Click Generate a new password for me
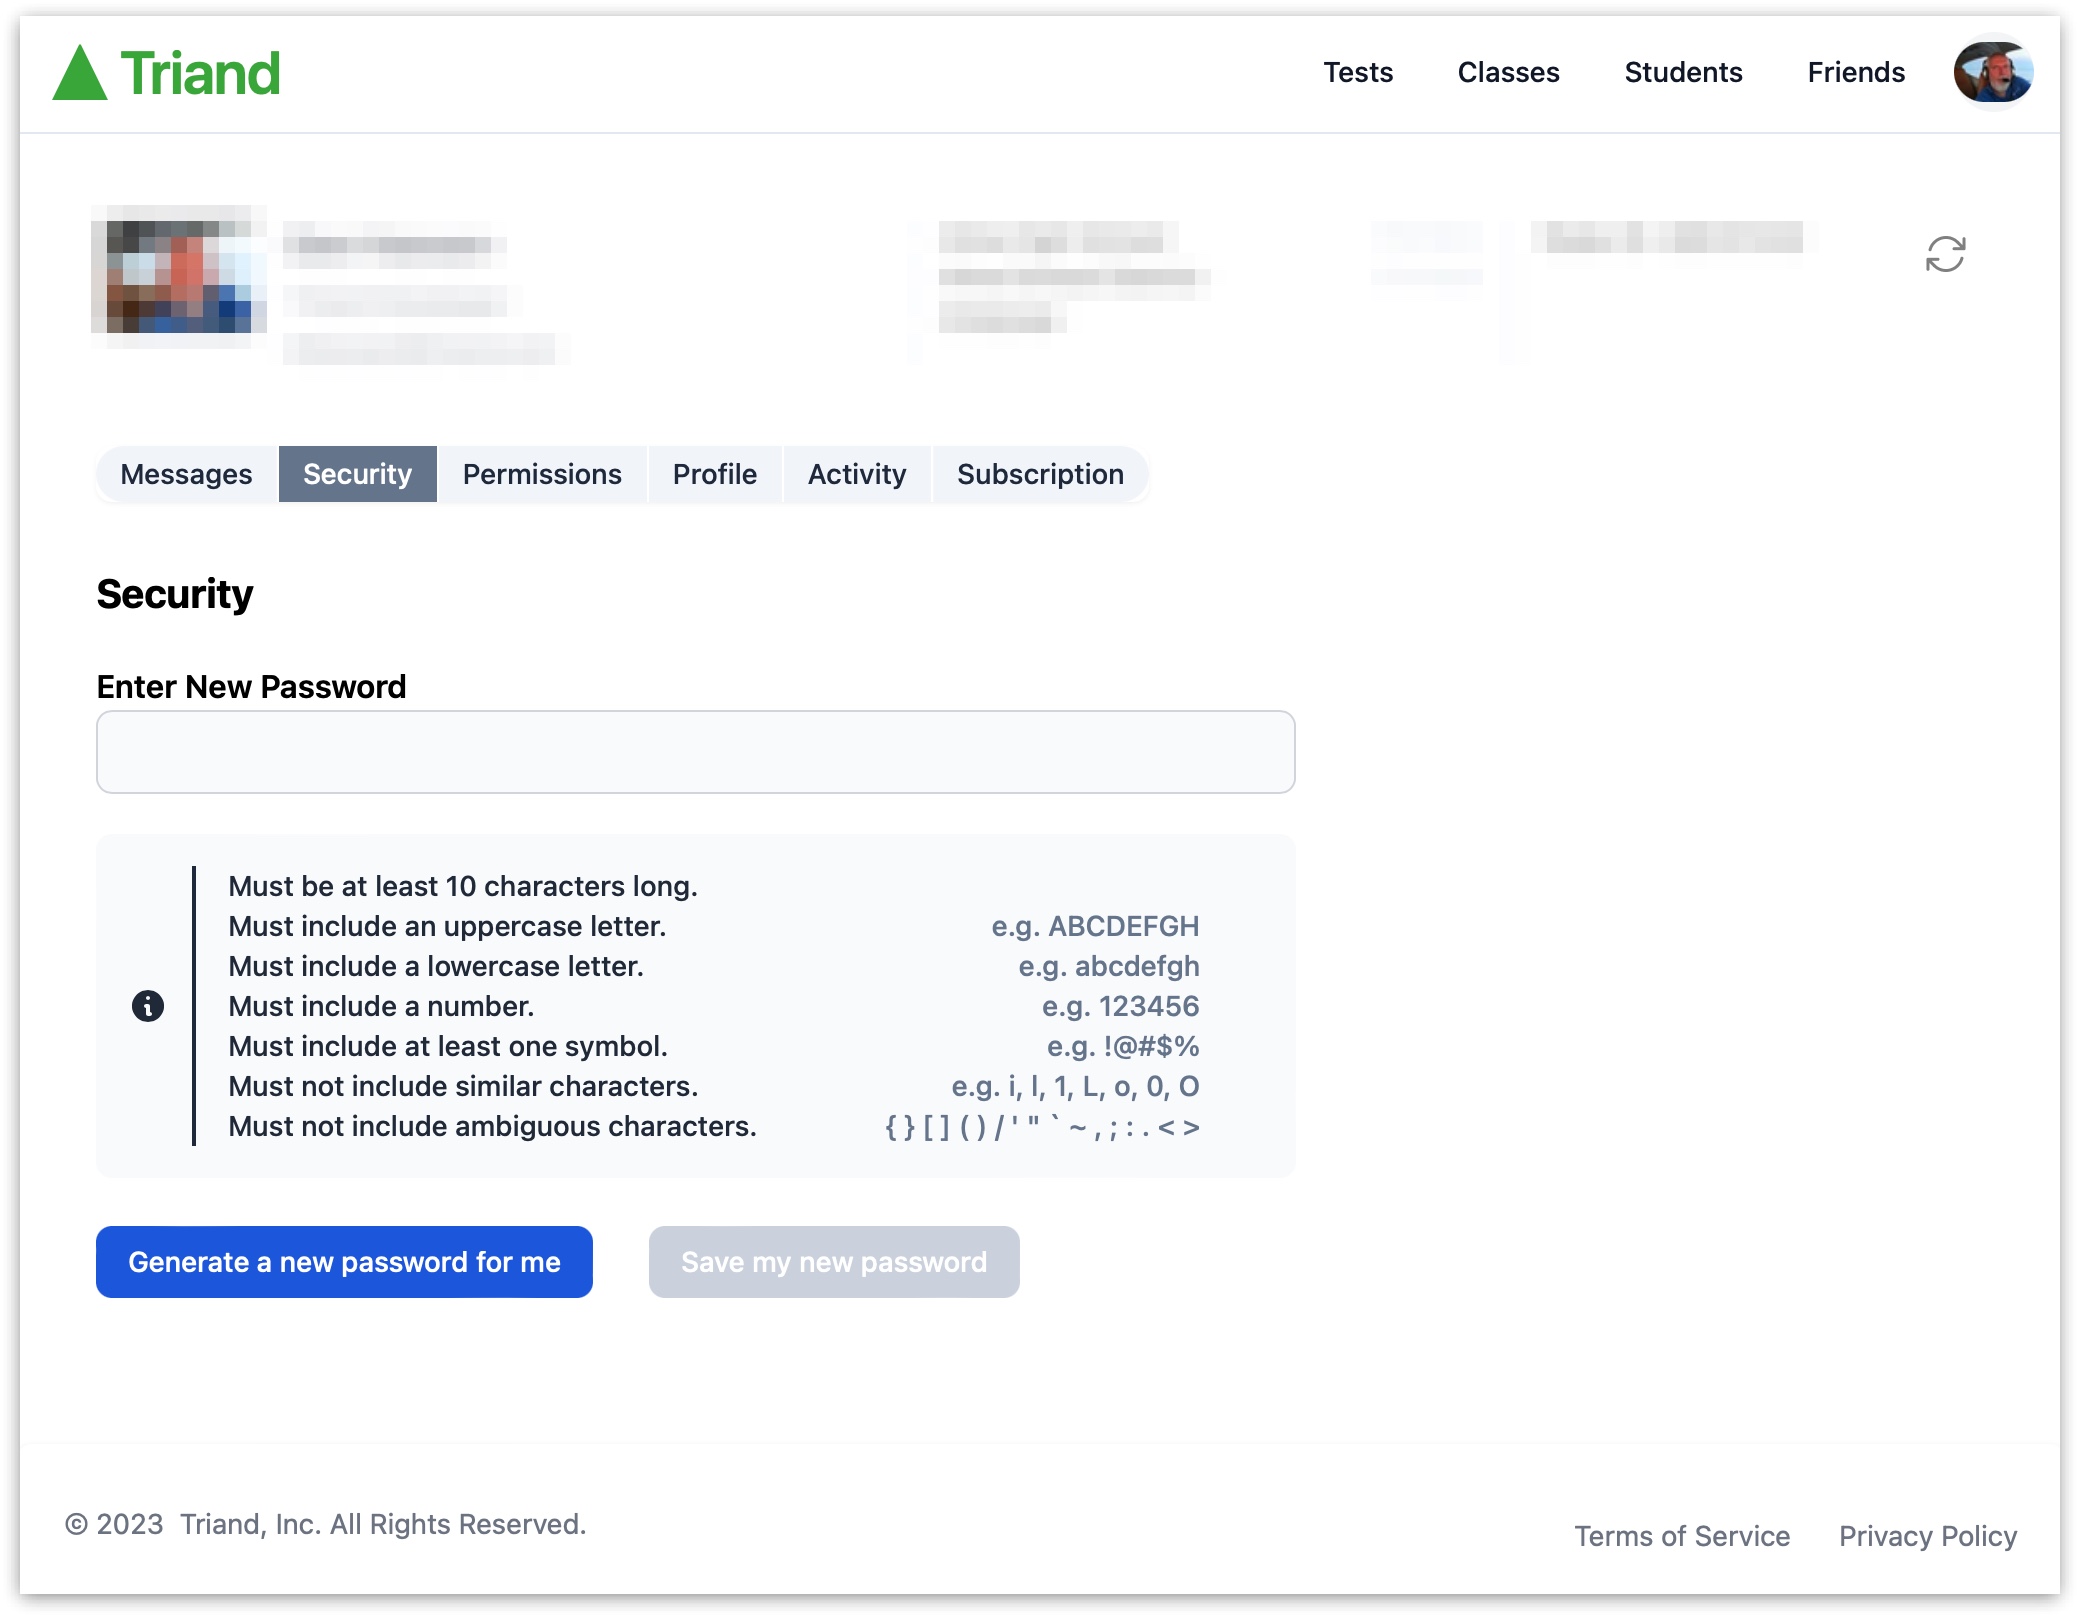The width and height of the screenshot is (2080, 1618). [x=344, y=1260]
